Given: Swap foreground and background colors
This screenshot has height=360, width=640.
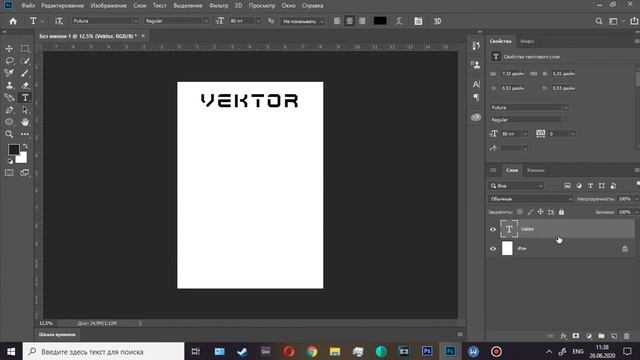Looking at the screenshot, I should pyautogui.click(x=25, y=146).
